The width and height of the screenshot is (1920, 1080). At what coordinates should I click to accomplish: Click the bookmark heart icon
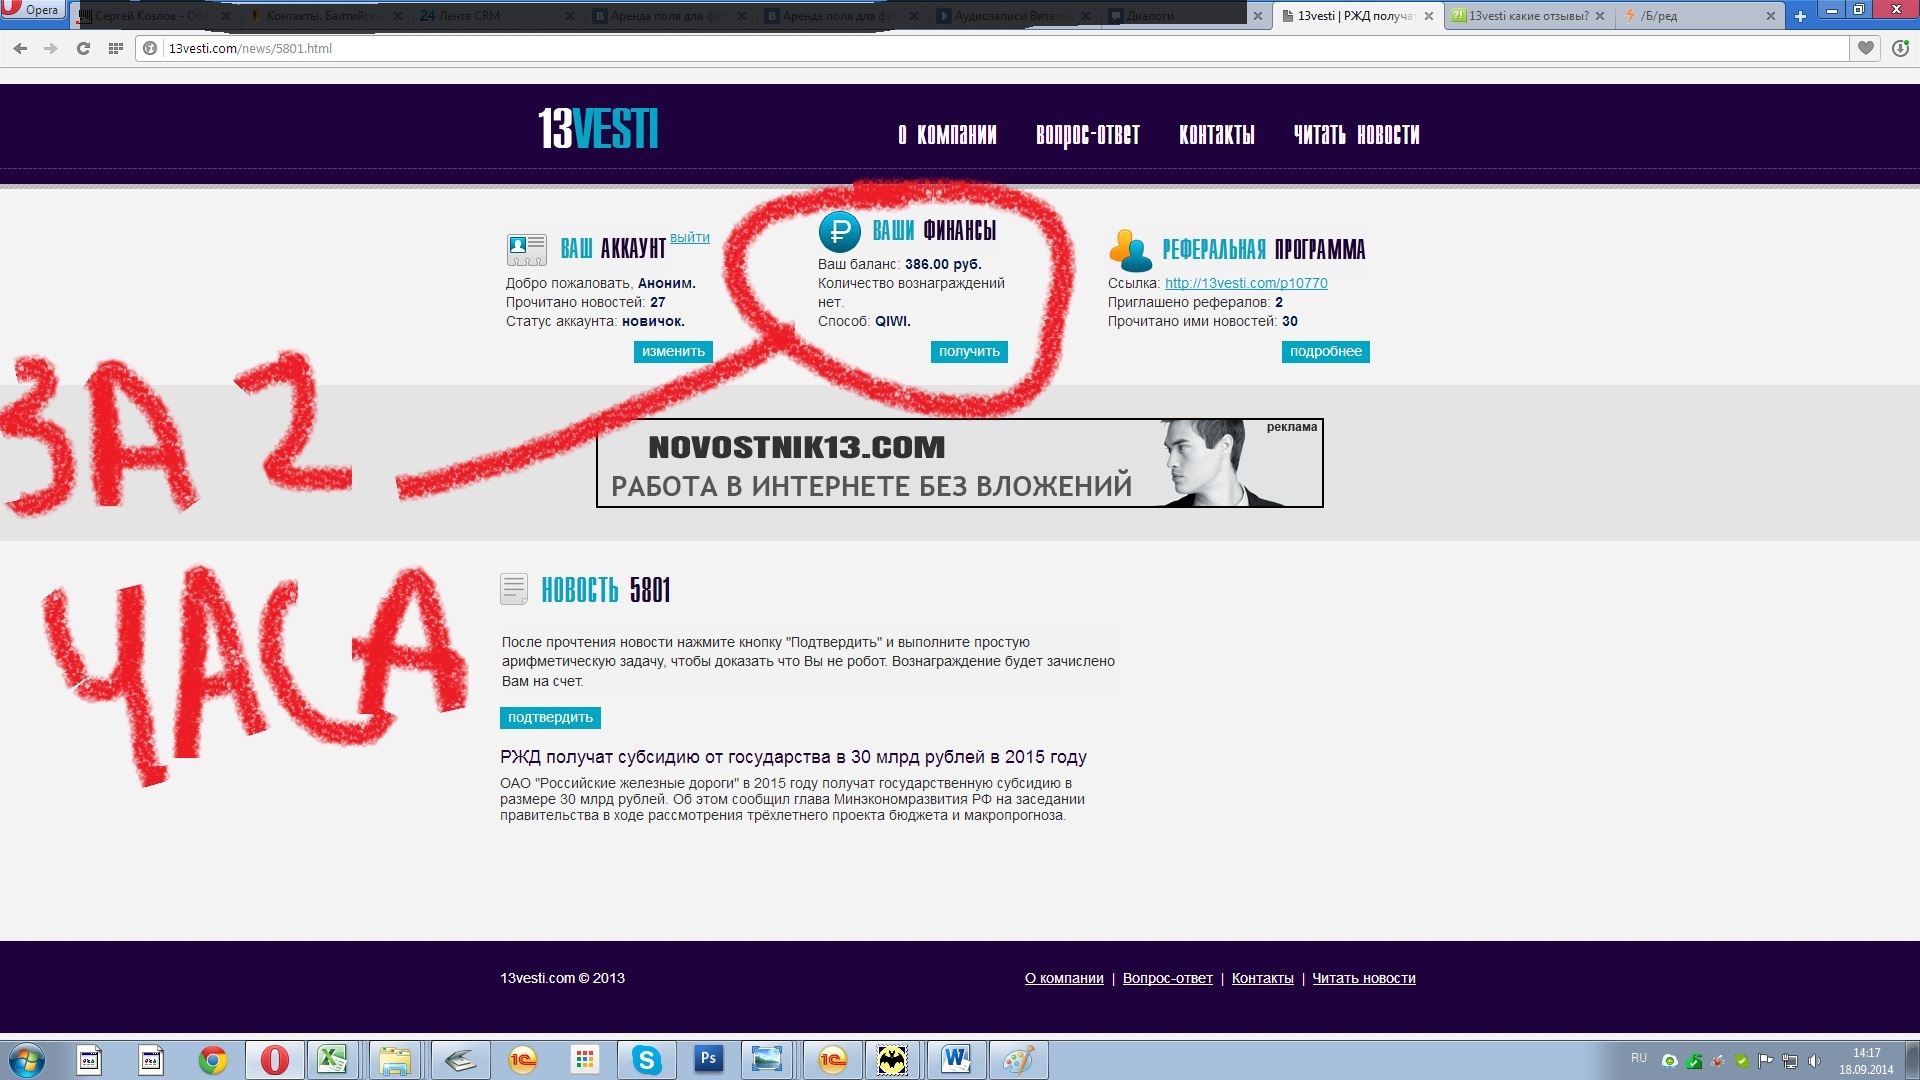pyautogui.click(x=1866, y=48)
